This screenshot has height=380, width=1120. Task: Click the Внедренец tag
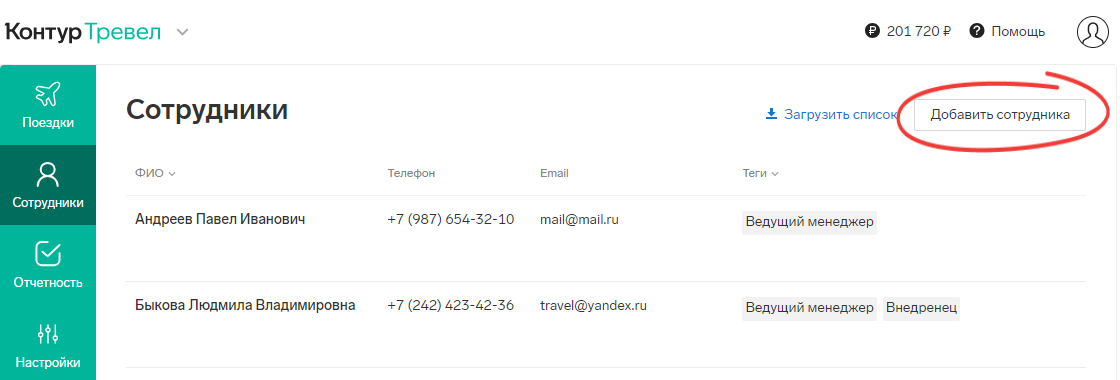pyautogui.click(x=921, y=308)
